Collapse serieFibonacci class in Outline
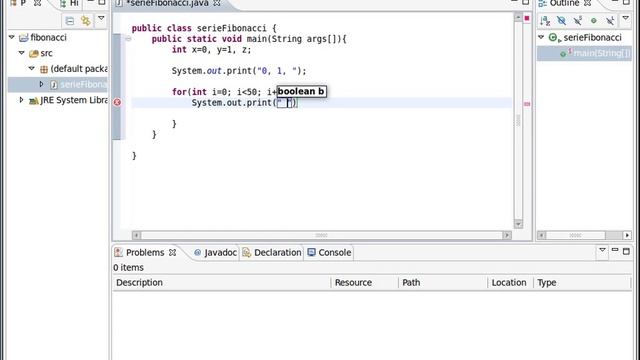Screen dimensions: 640x360 [541, 37]
